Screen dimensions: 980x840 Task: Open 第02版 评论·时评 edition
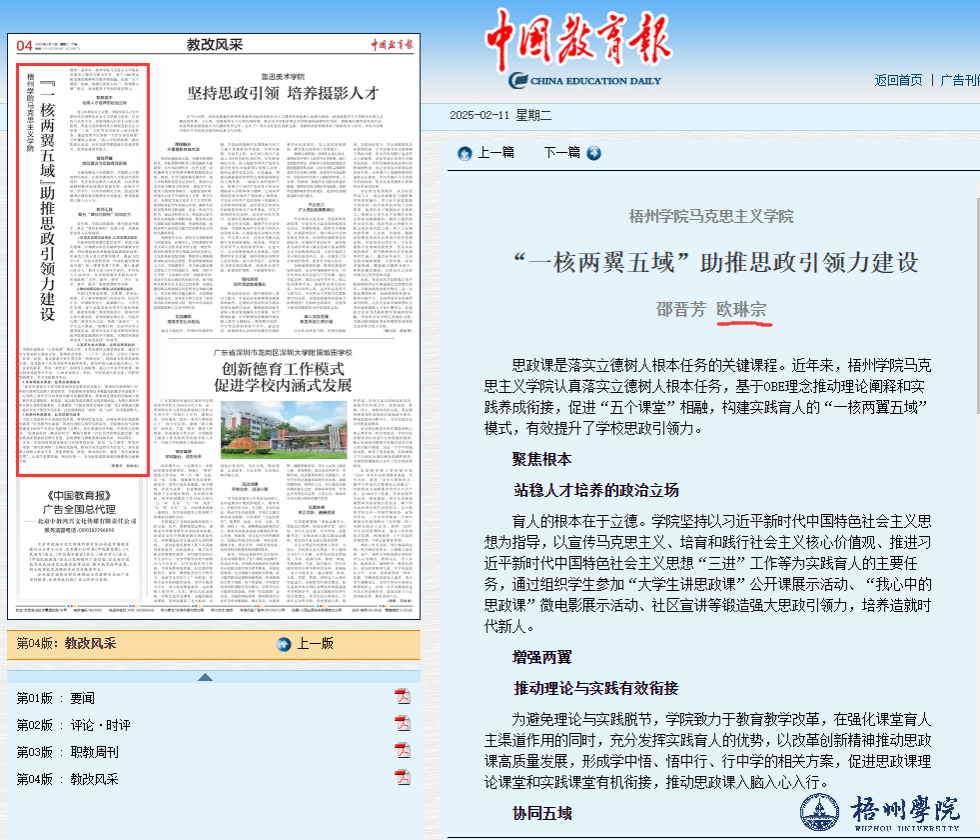tap(73, 725)
